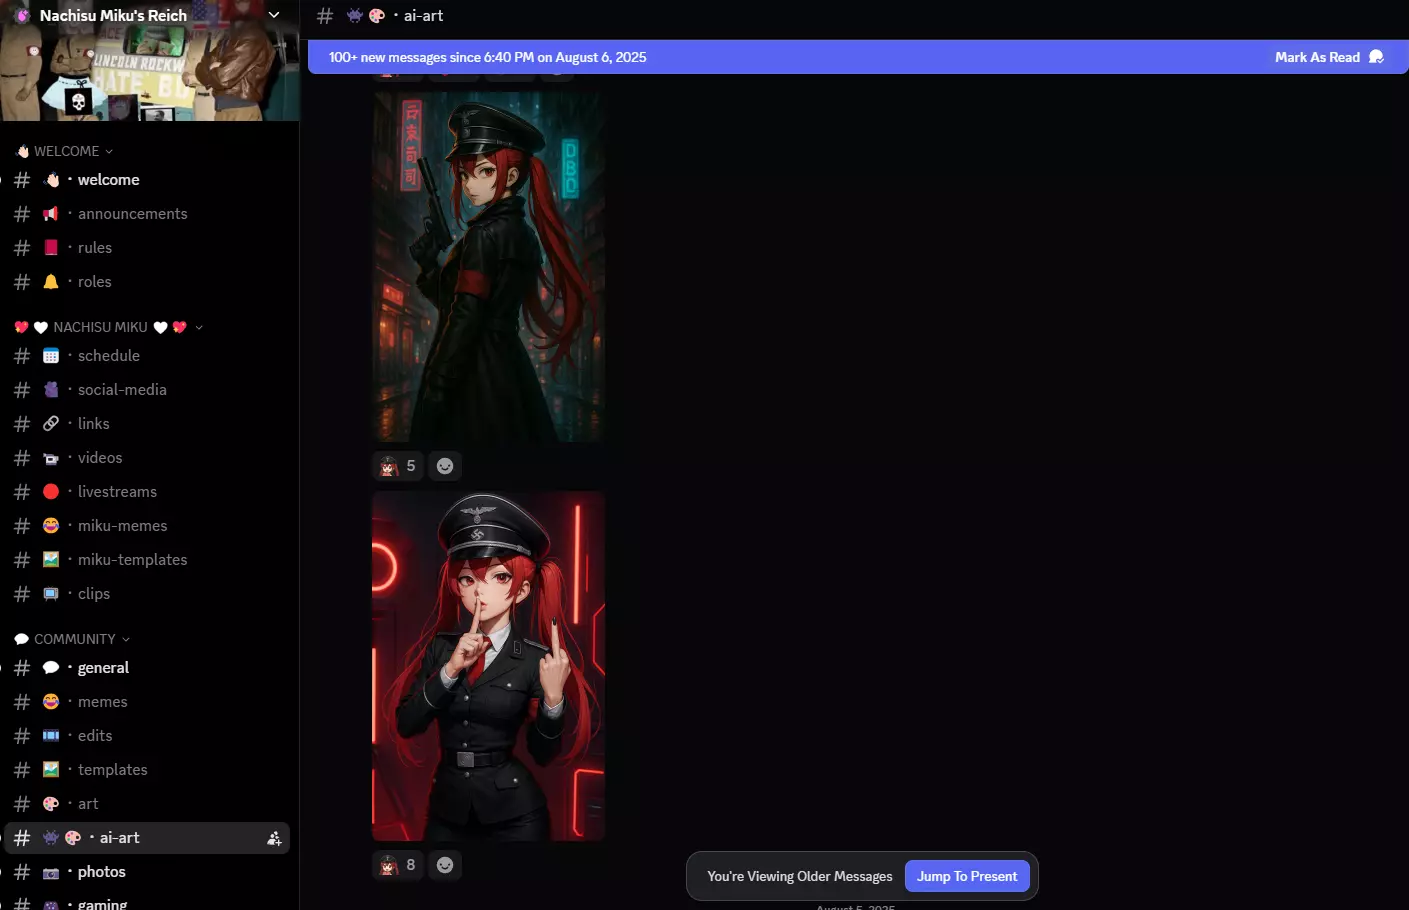Click the laughing emoji icon of memes channel
This screenshot has width=1409, height=910.
coord(51,702)
